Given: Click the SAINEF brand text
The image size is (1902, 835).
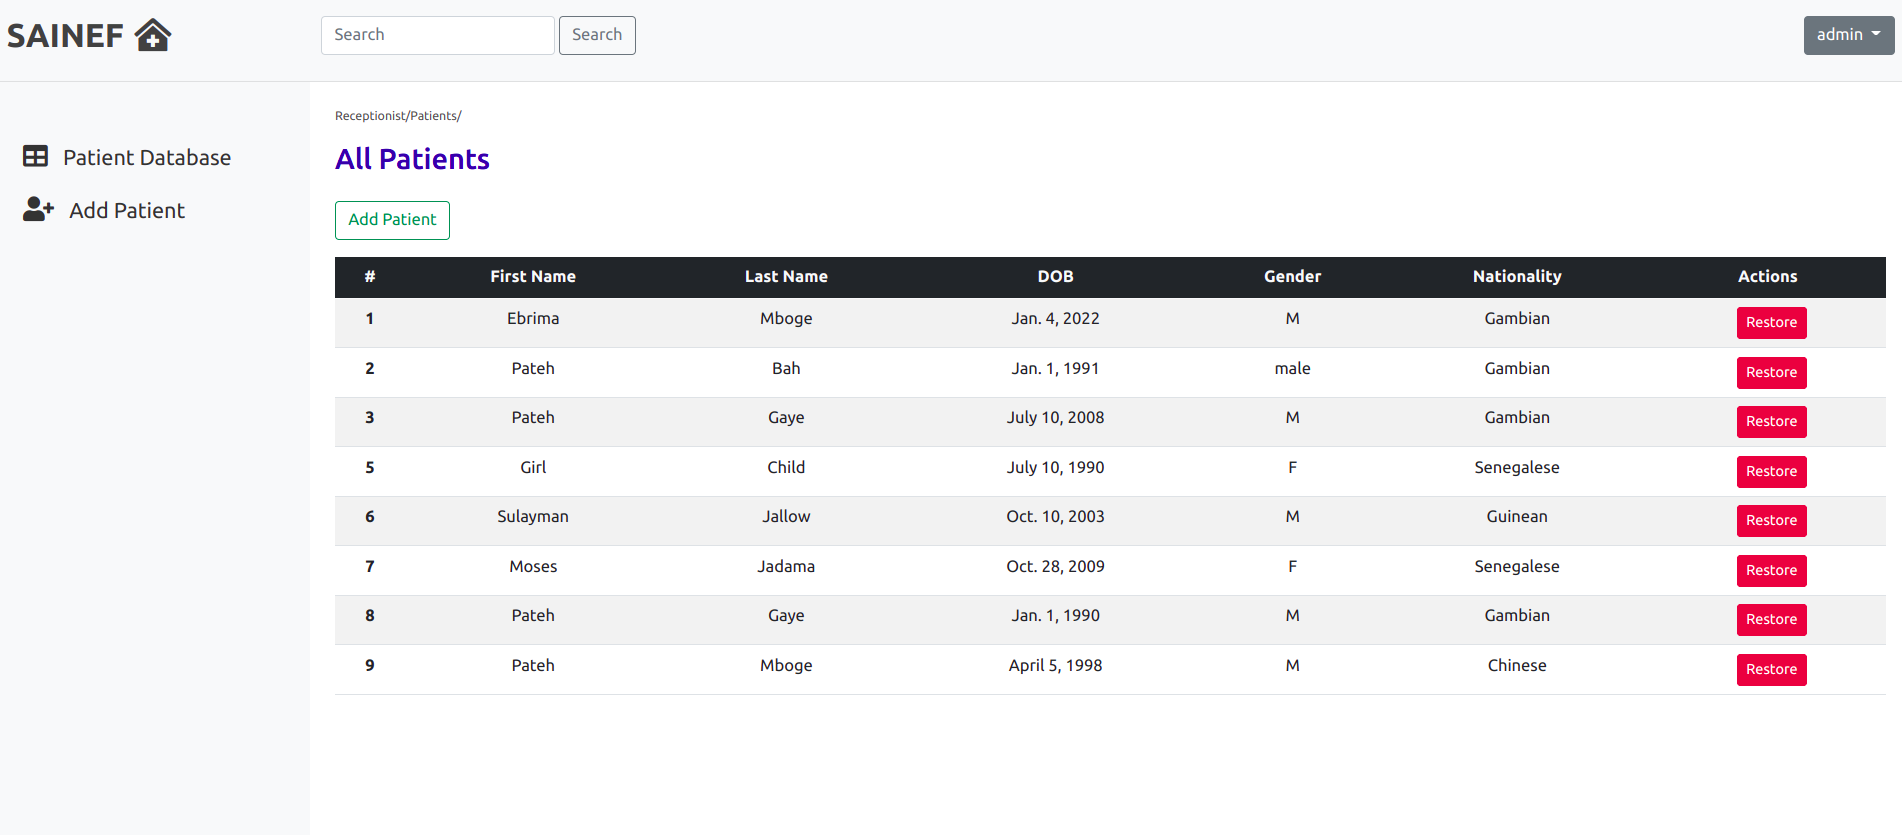Looking at the screenshot, I should [66, 36].
